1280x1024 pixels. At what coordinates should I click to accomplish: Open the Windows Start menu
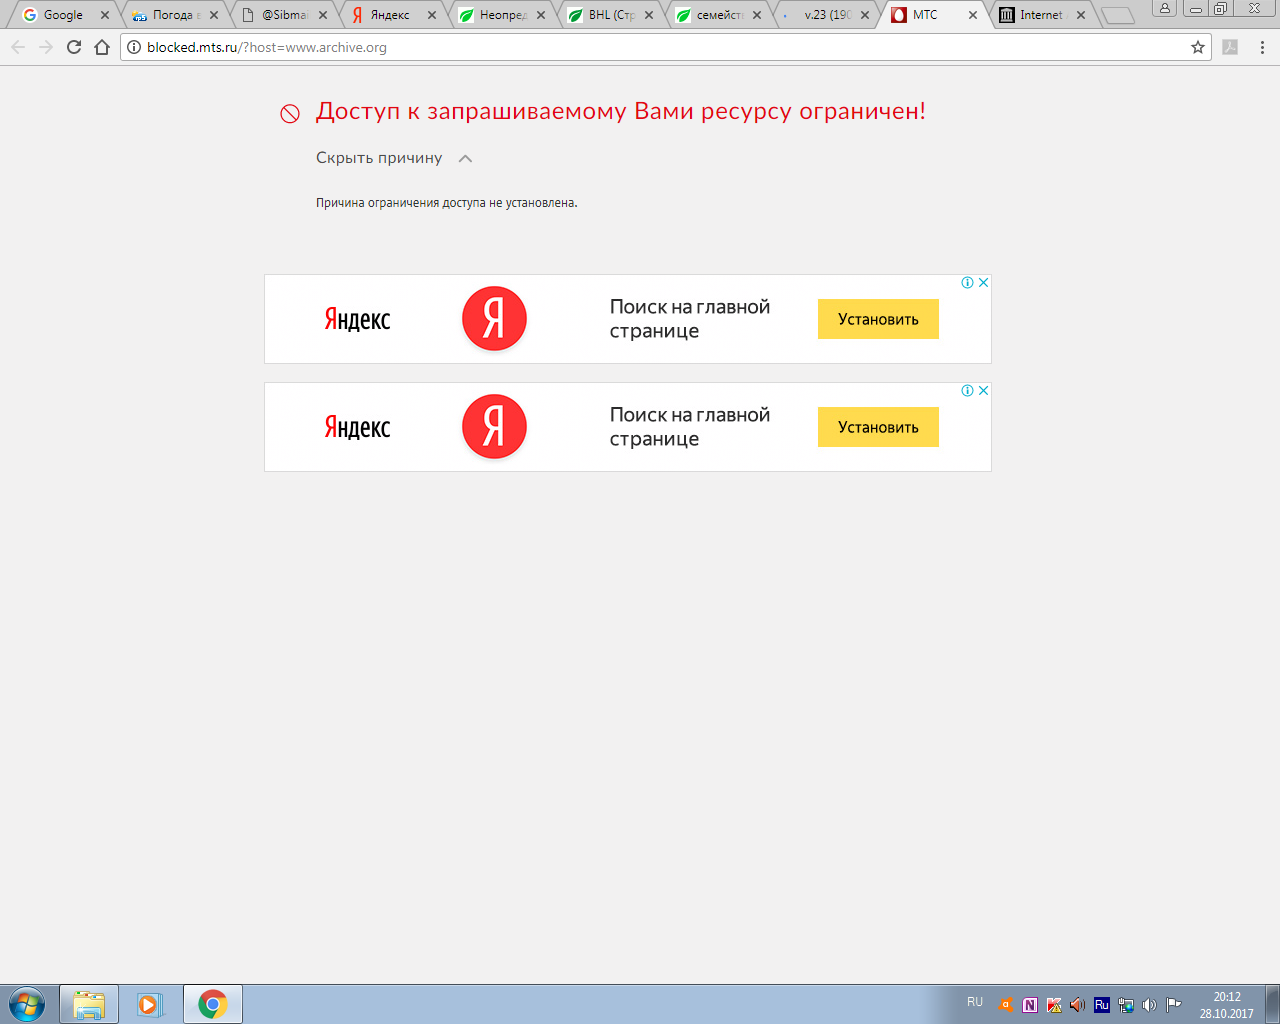click(x=26, y=1004)
